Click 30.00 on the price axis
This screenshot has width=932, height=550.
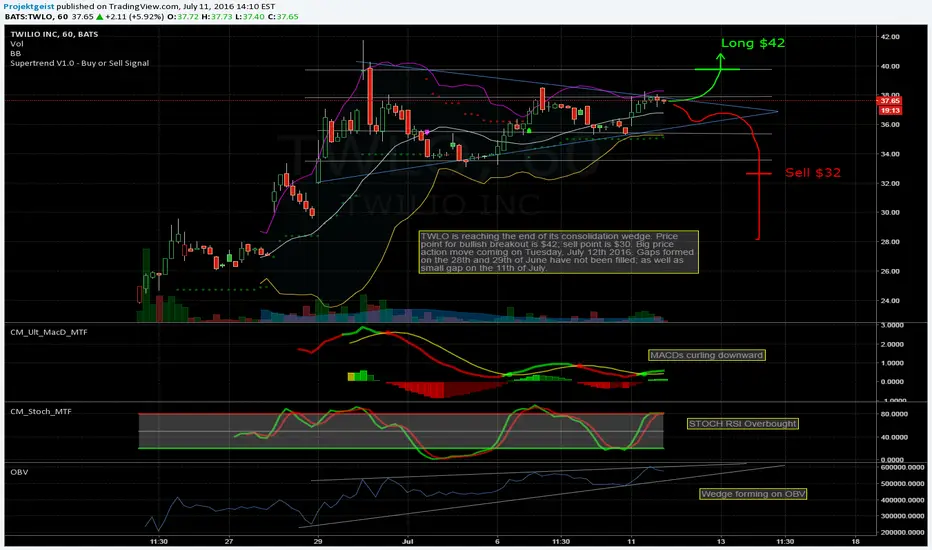tap(890, 212)
